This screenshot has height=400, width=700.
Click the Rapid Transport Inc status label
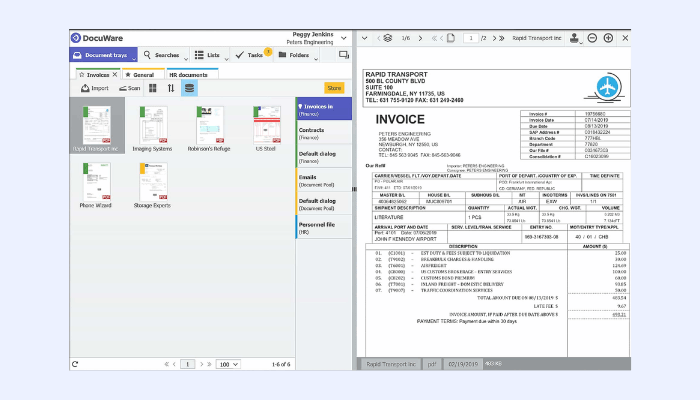click(391, 364)
